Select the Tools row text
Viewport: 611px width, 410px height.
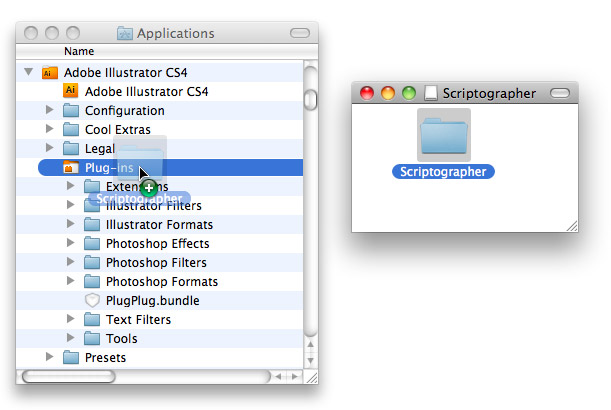122,339
